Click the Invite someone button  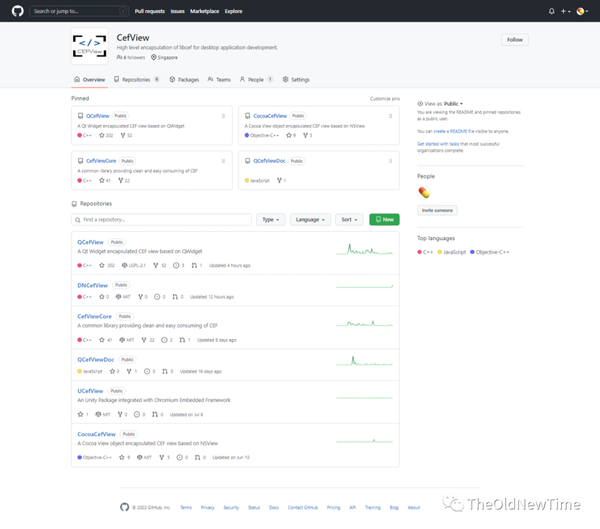[x=437, y=210]
